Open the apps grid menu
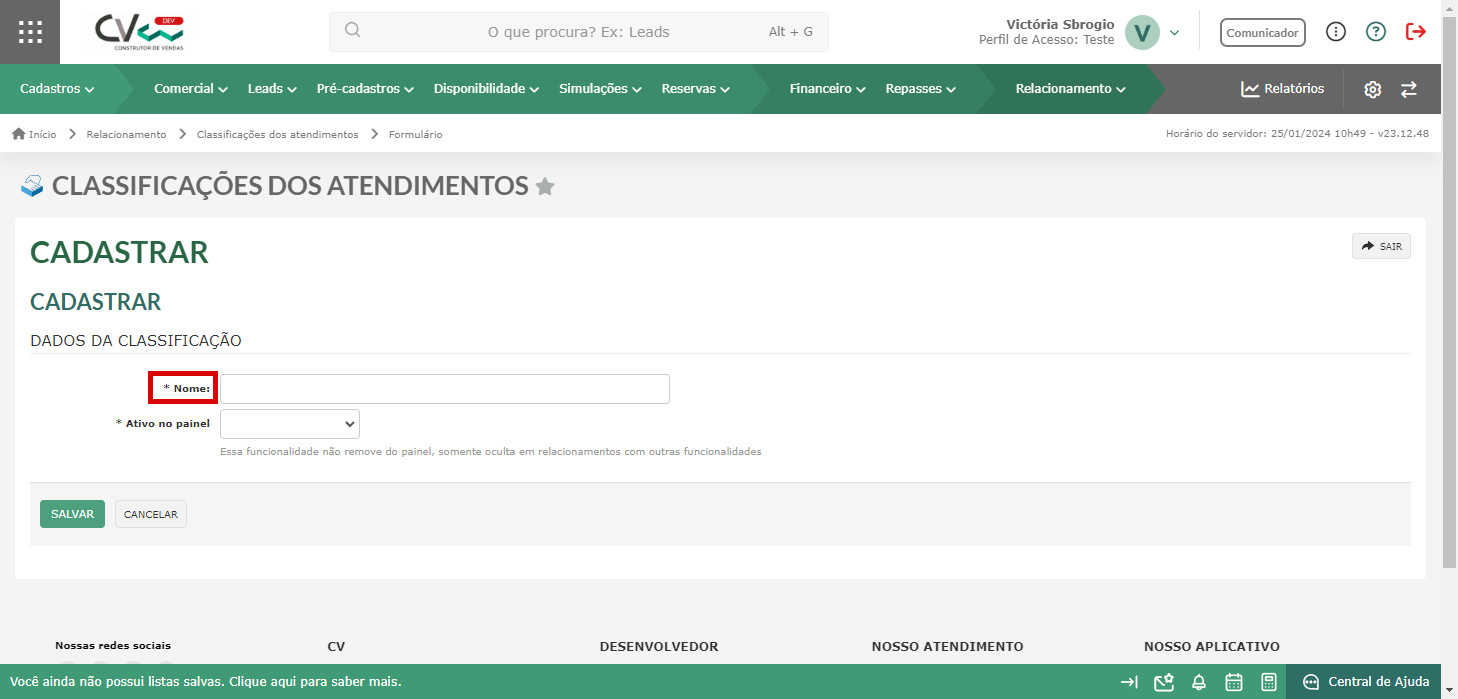This screenshot has height=699, width=1458. click(x=30, y=32)
